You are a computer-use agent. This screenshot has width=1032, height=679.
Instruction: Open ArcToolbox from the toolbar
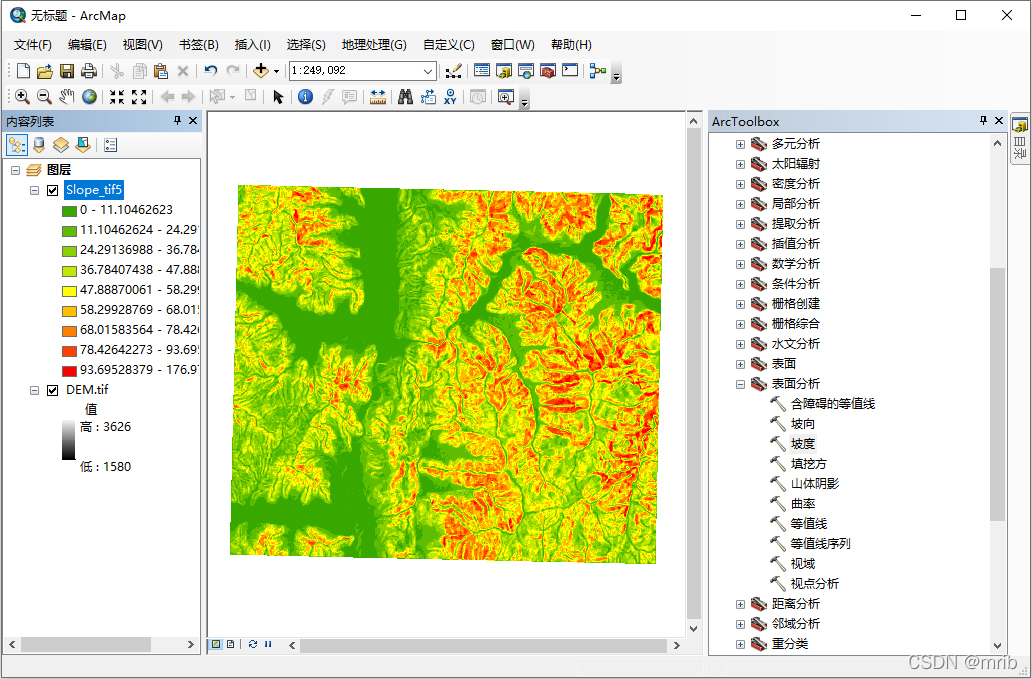(x=548, y=70)
